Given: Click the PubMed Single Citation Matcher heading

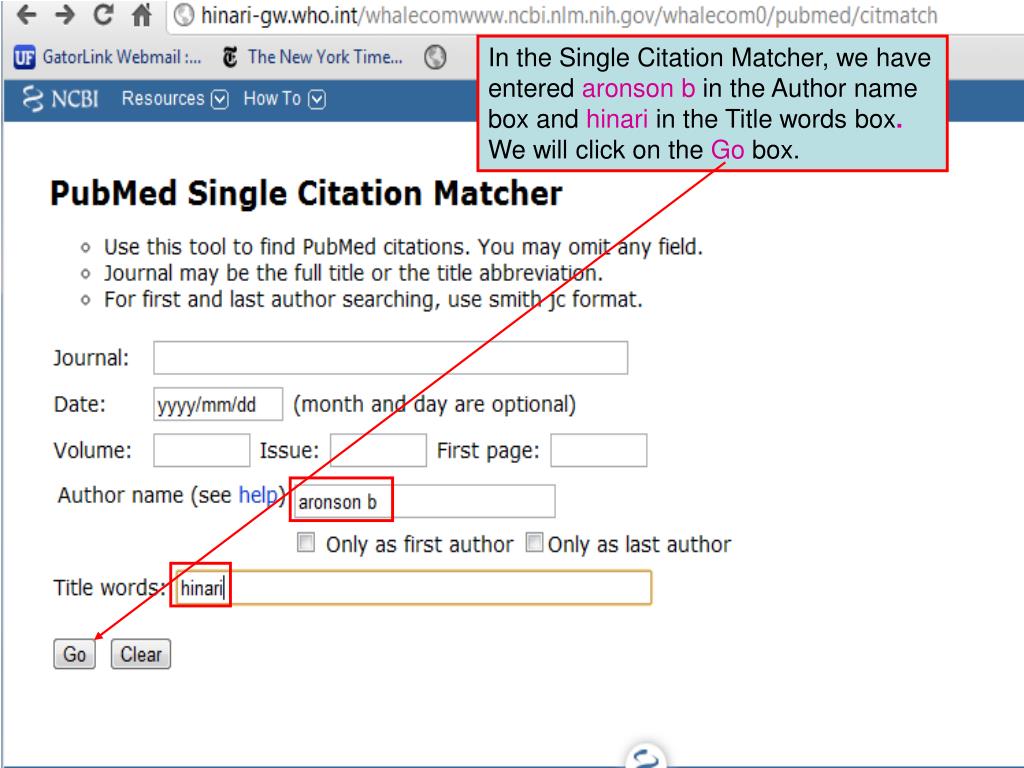Looking at the screenshot, I should [x=306, y=193].
